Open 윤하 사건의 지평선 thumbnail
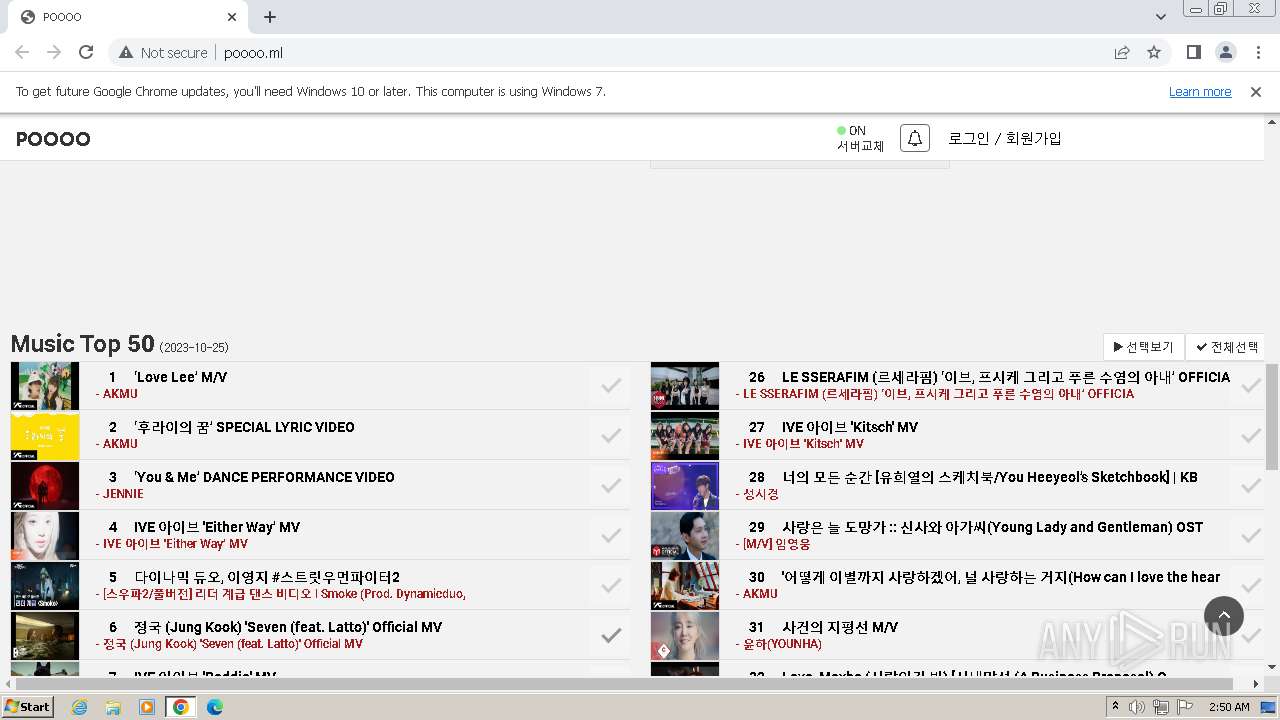Screen dimensions: 1280x720 685,636
